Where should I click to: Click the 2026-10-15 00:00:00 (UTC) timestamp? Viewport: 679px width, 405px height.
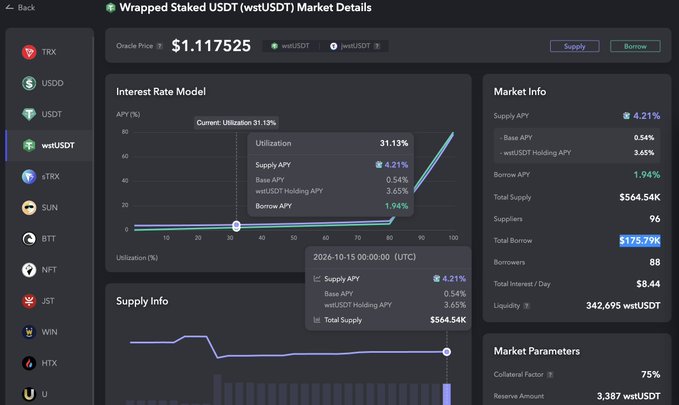click(364, 257)
